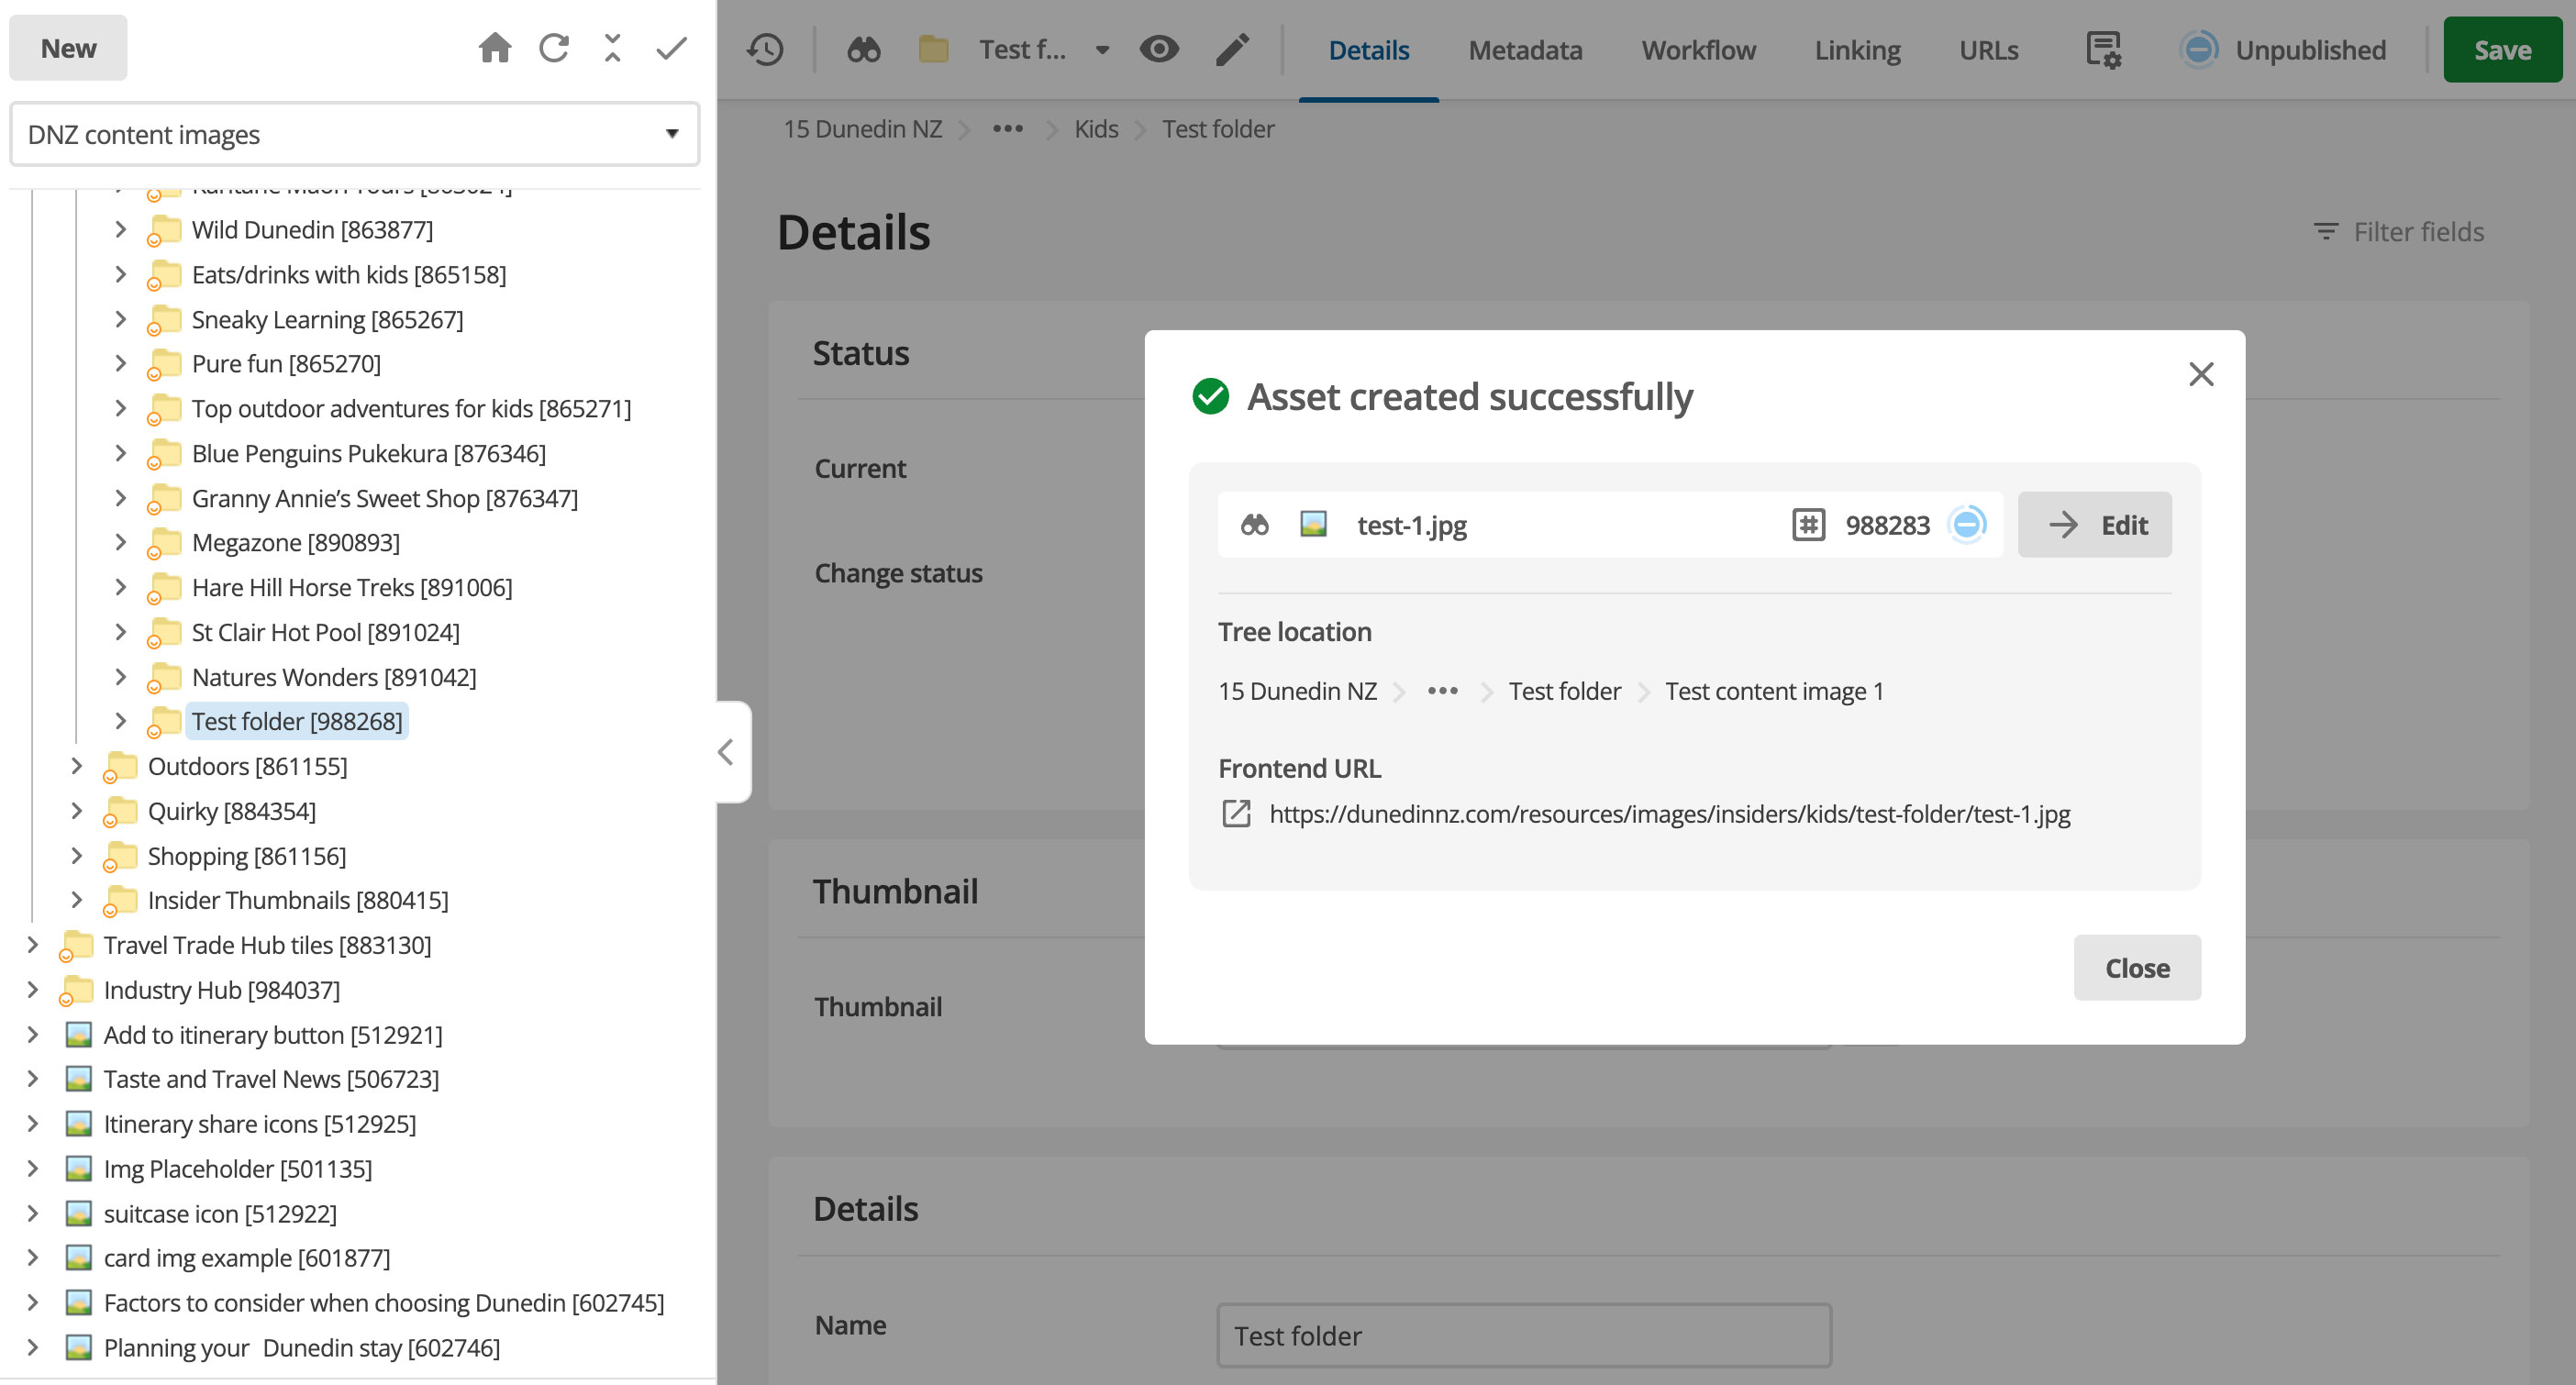Select Blue Penguins Pukekura [876346]
The width and height of the screenshot is (2576, 1385).
pos(368,453)
